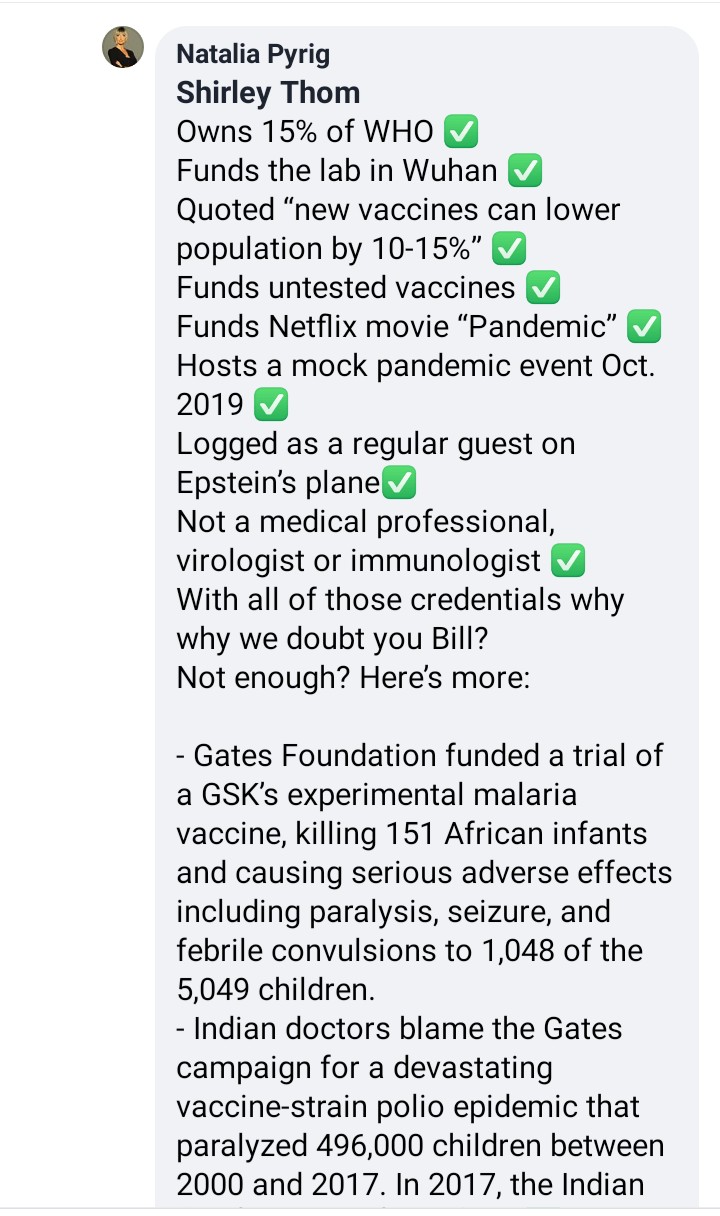Click the checkmark after Funds the lab in Wuhan
Screen dimensions: 720x1216
click(x=525, y=171)
